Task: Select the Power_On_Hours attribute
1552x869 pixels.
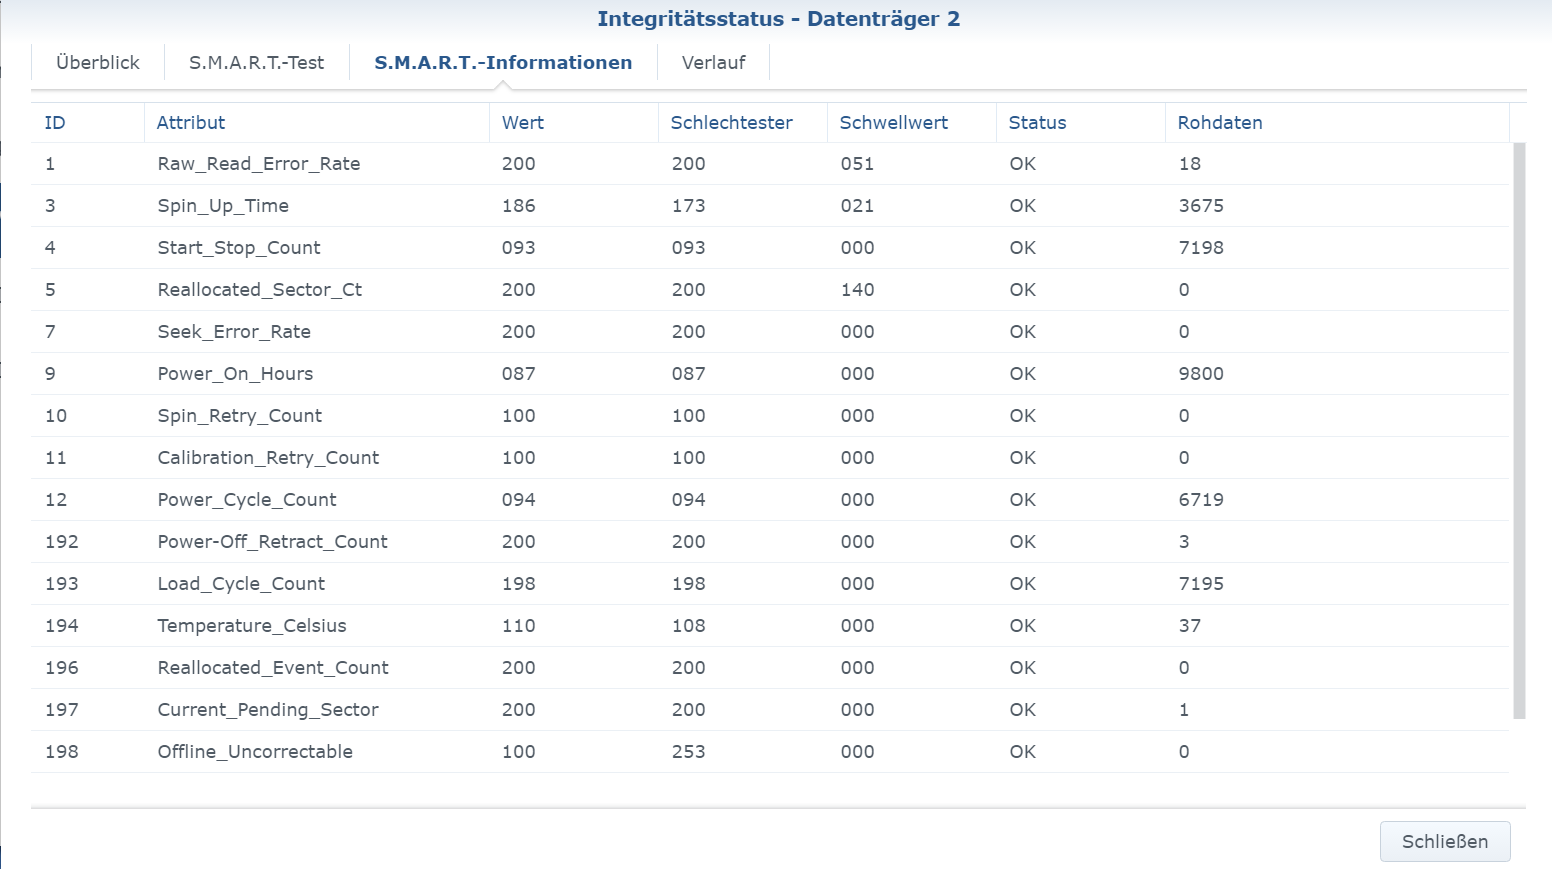Action: pyautogui.click(x=235, y=374)
